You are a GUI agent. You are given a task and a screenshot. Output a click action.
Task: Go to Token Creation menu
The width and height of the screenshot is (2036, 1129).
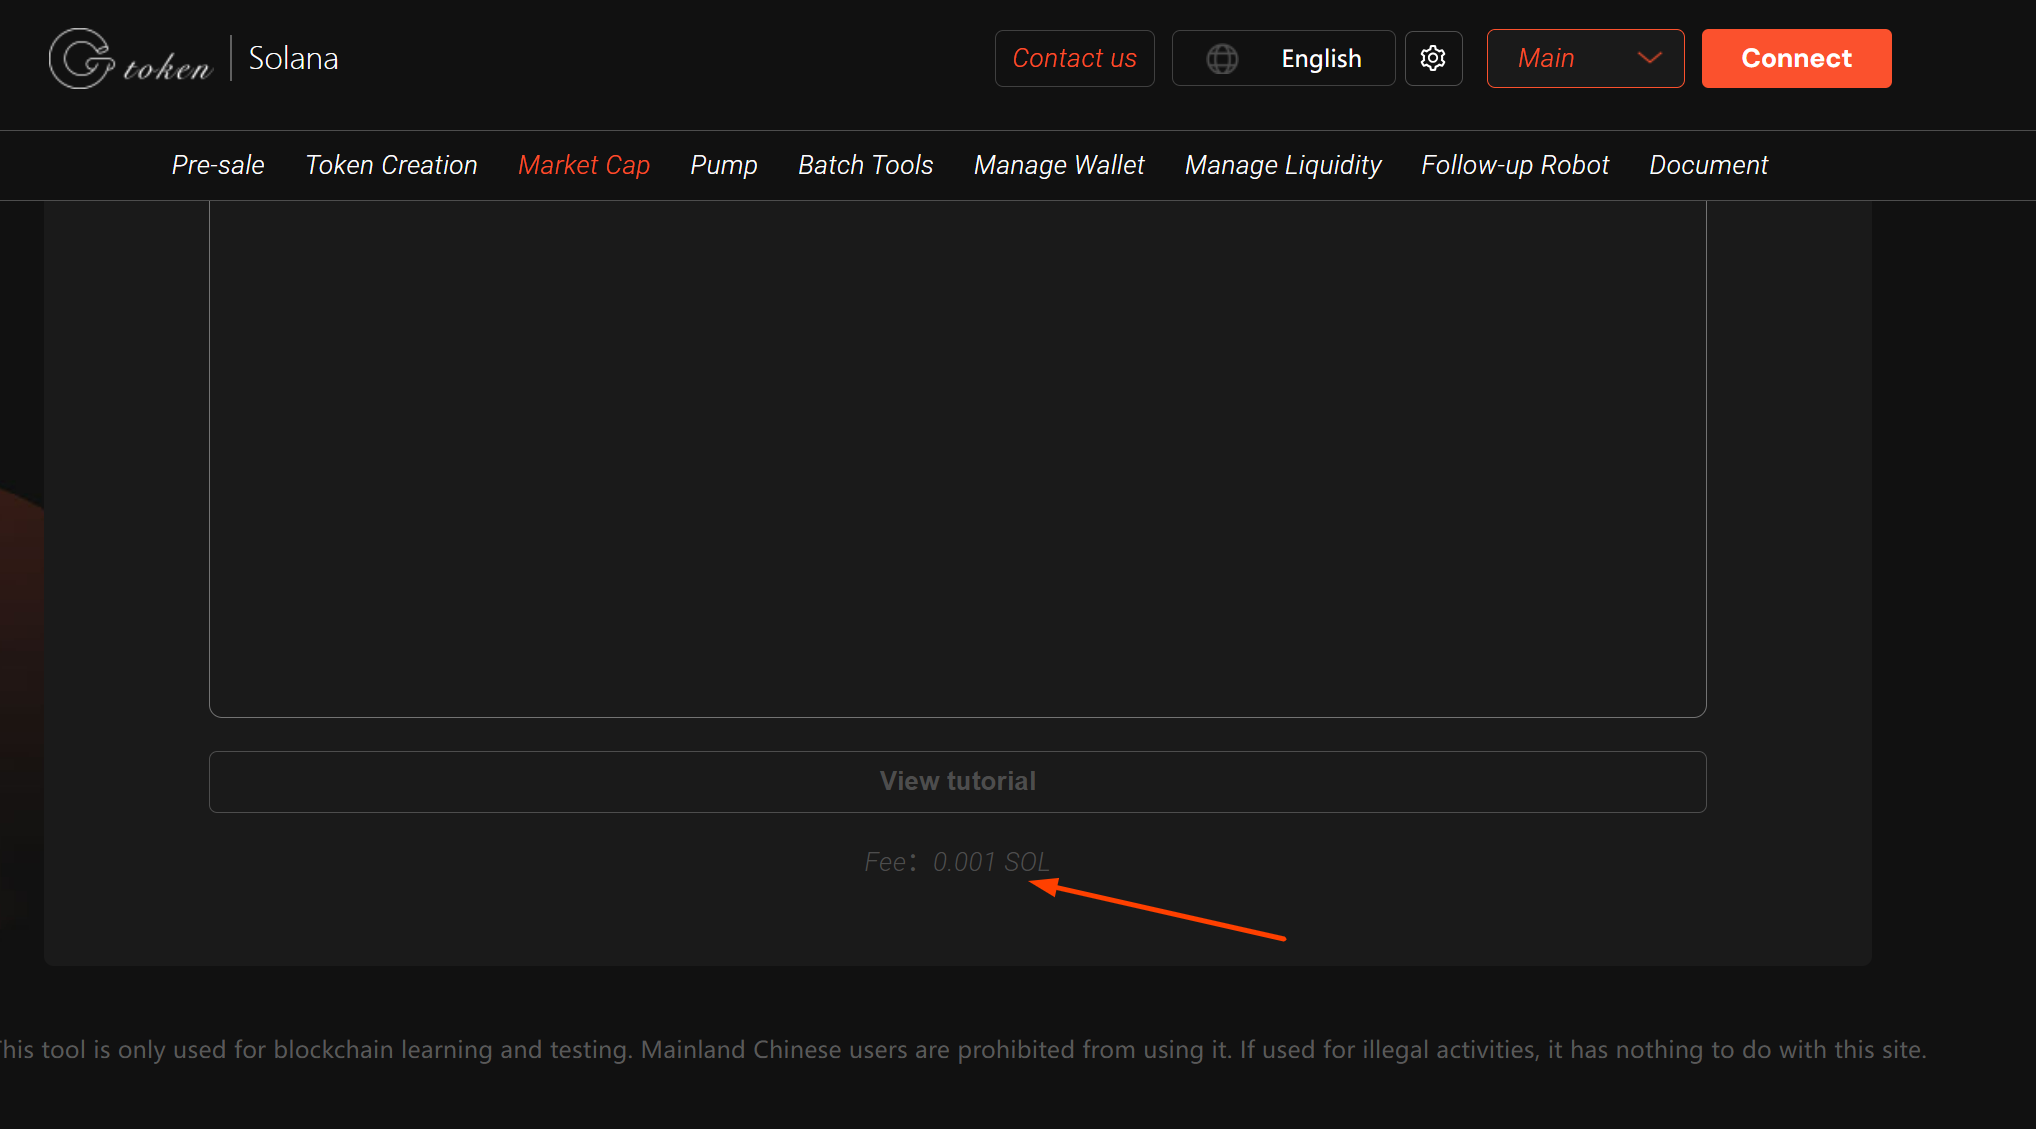(391, 165)
